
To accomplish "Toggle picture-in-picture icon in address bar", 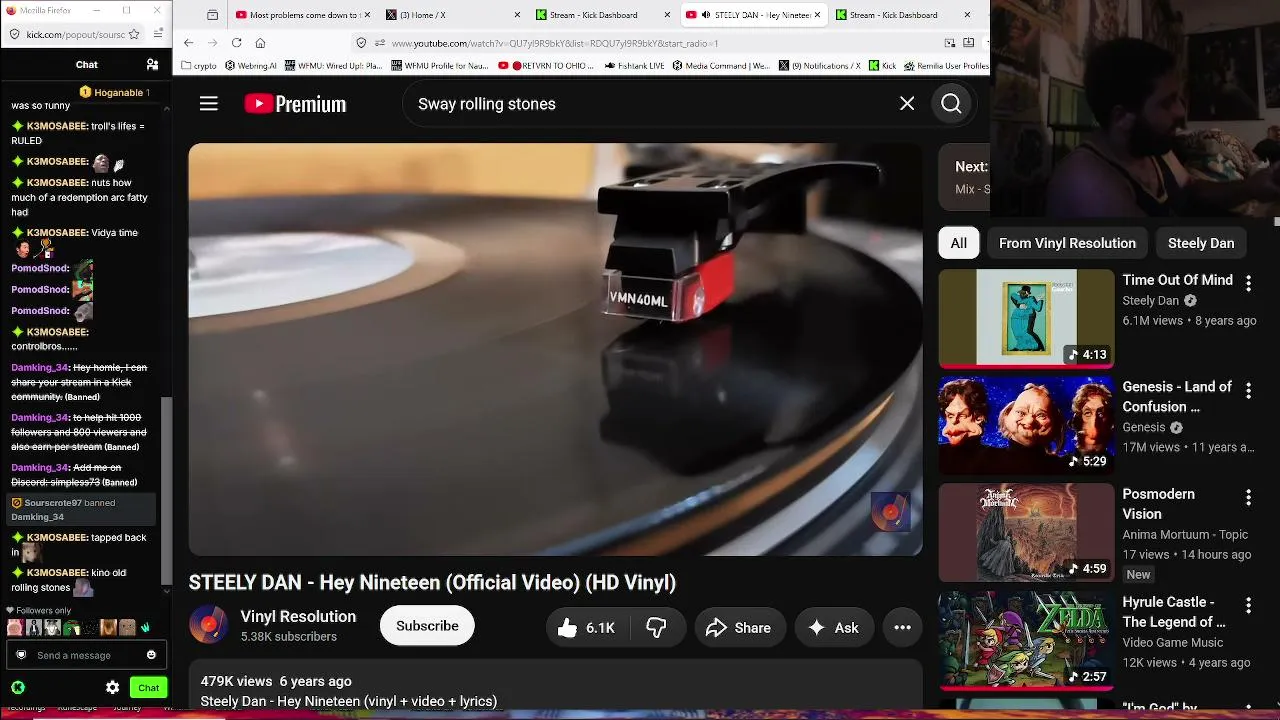I will [x=949, y=43].
